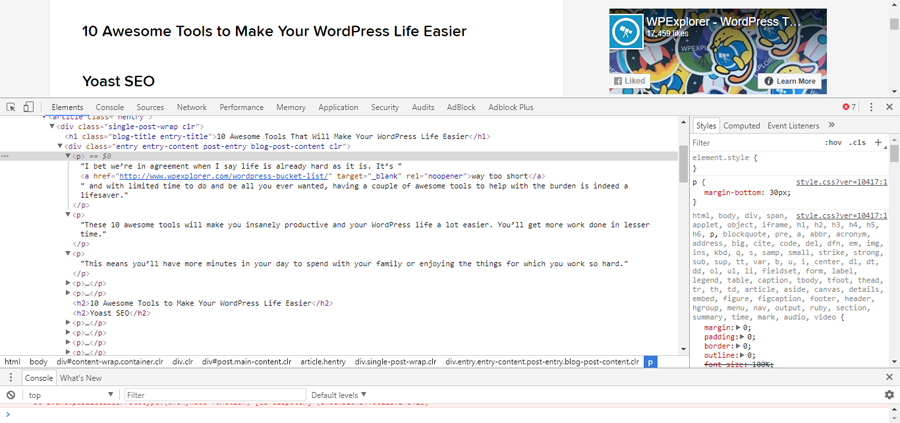
Task: Select the div.single-post-wrap.clr breadcrumb
Action: pyautogui.click(x=395, y=362)
